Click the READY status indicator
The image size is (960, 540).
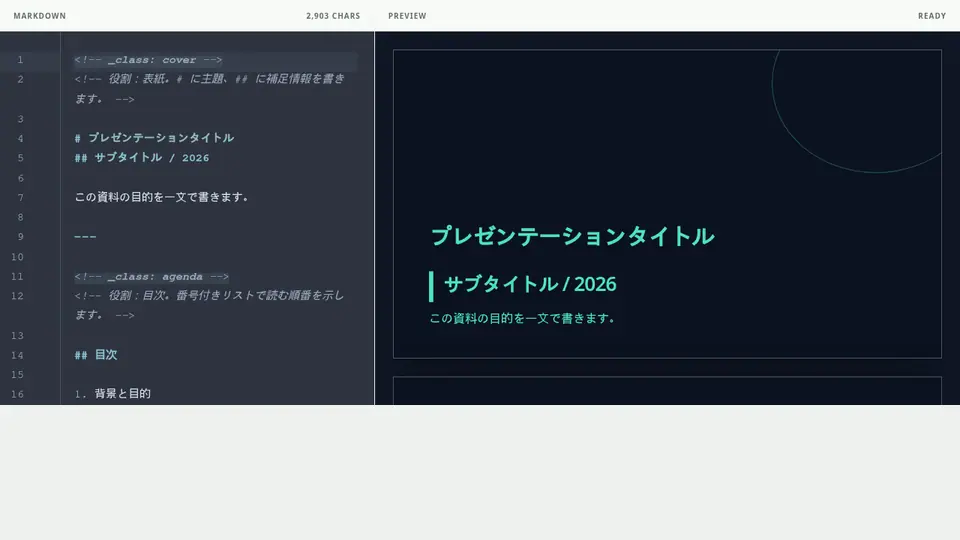pos(932,16)
